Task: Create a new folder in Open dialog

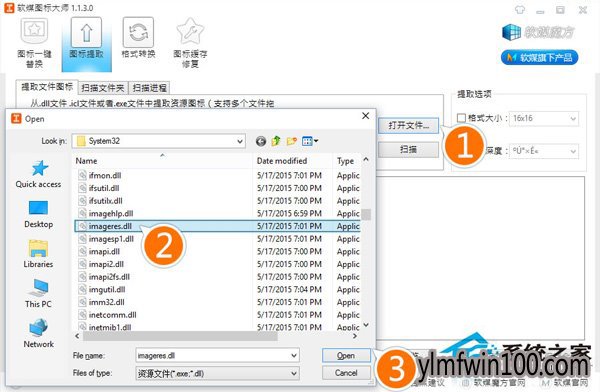Action: (292, 141)
